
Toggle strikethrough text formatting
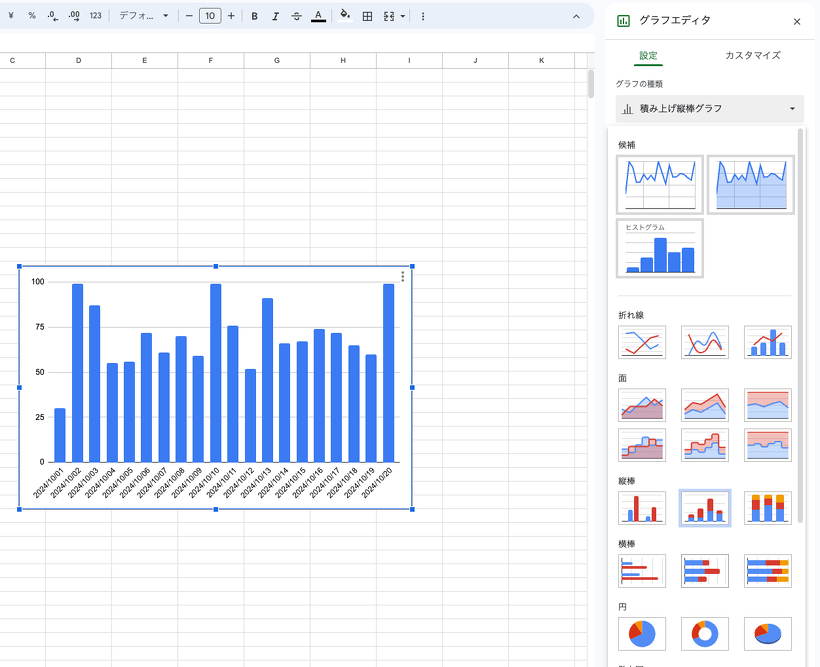point(296,16)
